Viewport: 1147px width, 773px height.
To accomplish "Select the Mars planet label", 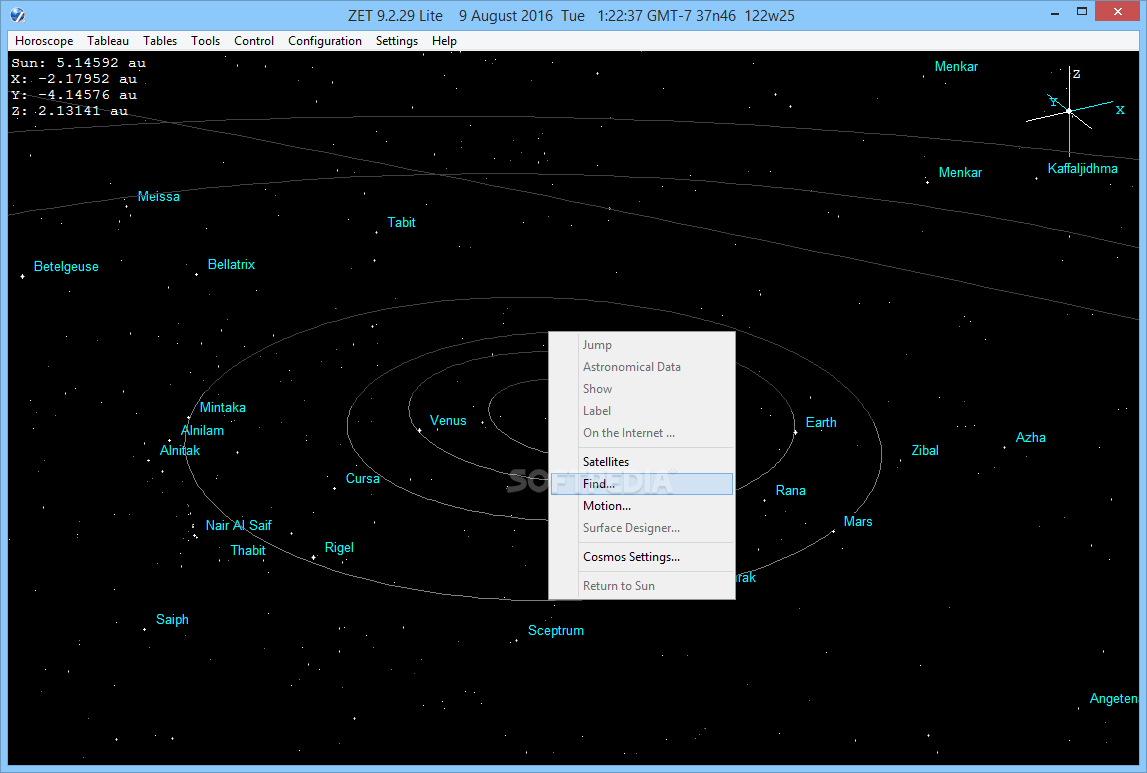I will coord(857,521).
